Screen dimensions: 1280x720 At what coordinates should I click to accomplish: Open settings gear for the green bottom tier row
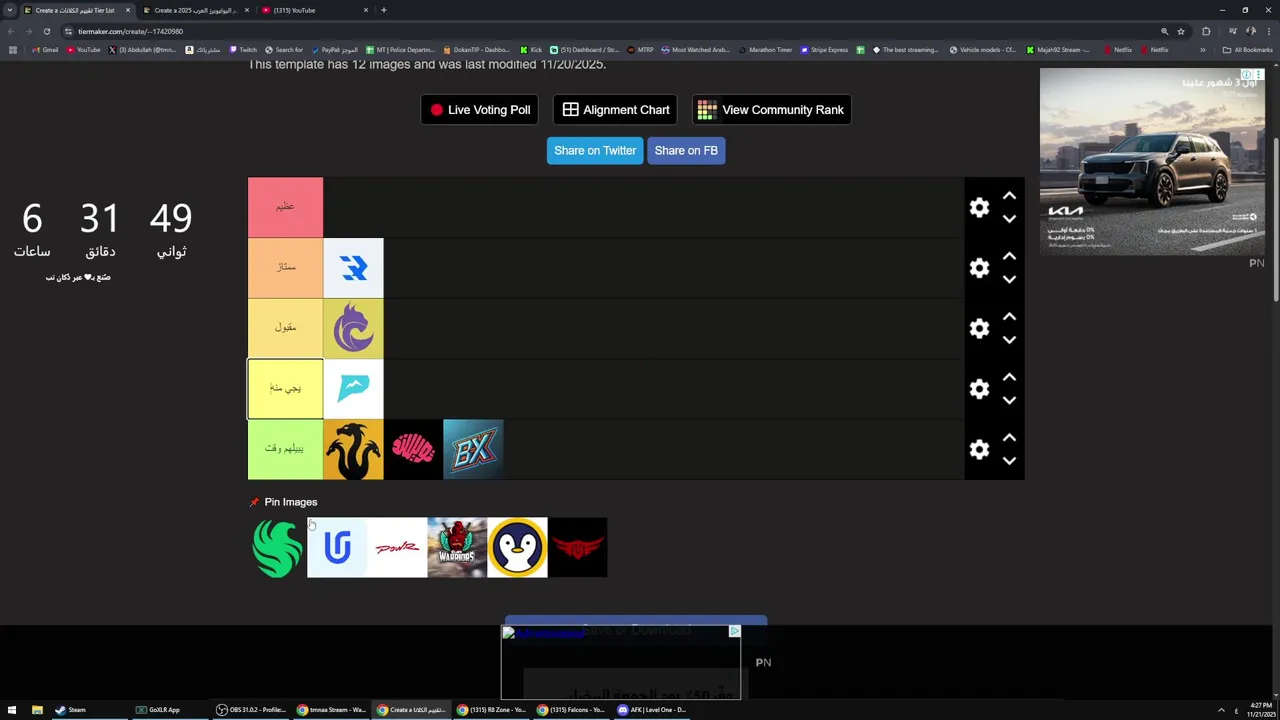[979, 449]
